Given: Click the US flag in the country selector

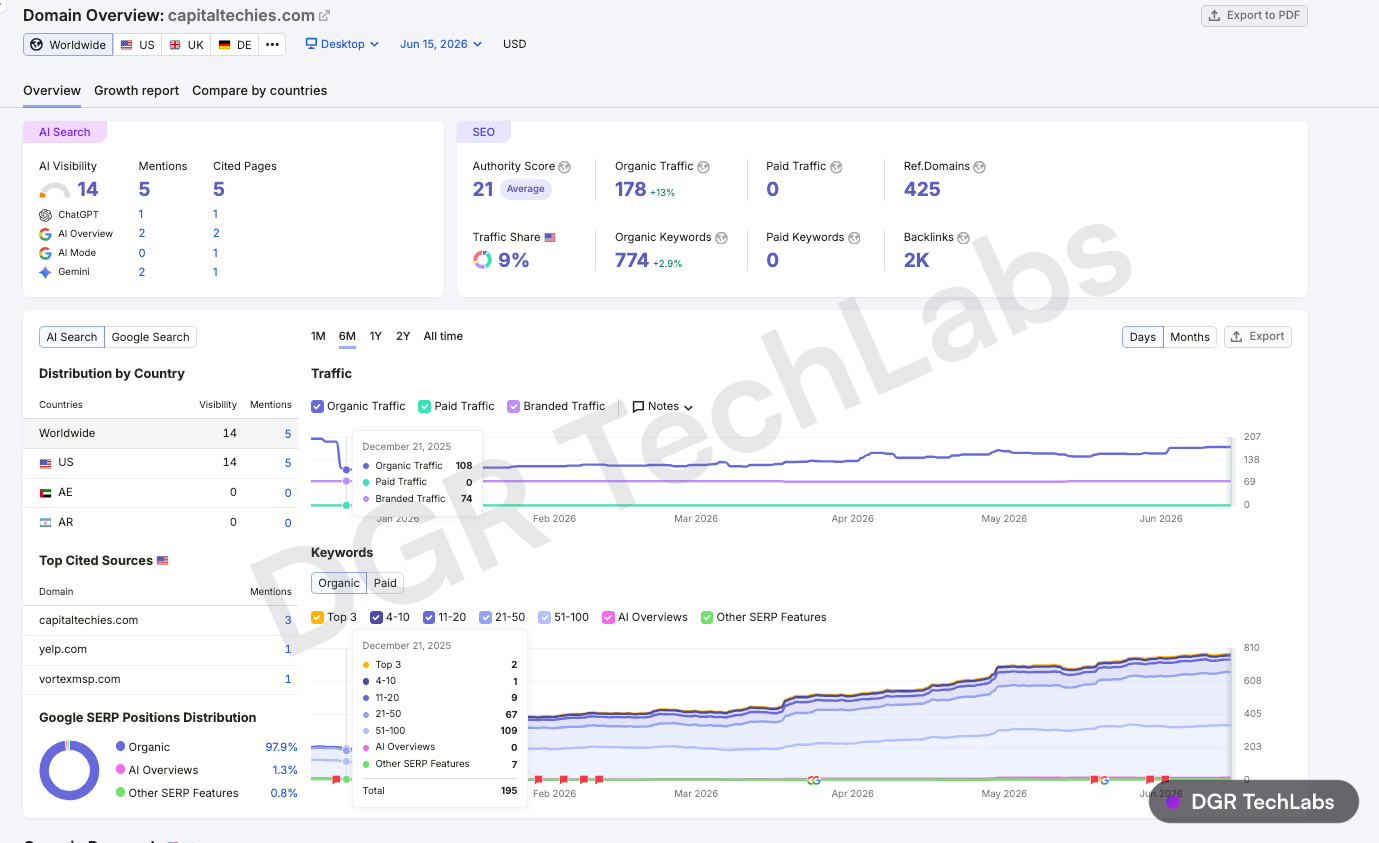Looking at the screenshot, I should [127, 45].
